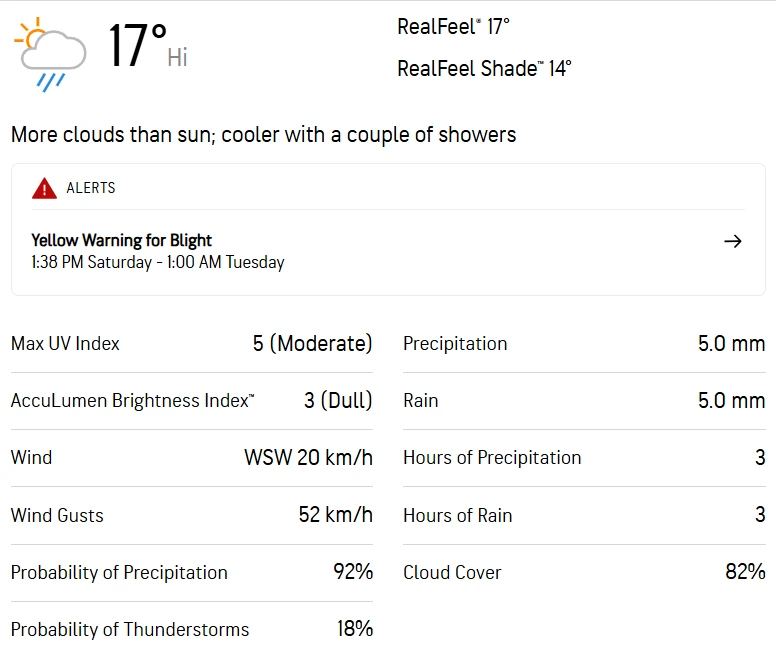Click the Probability of Thunderstorms row

click(x=191, y=630)
